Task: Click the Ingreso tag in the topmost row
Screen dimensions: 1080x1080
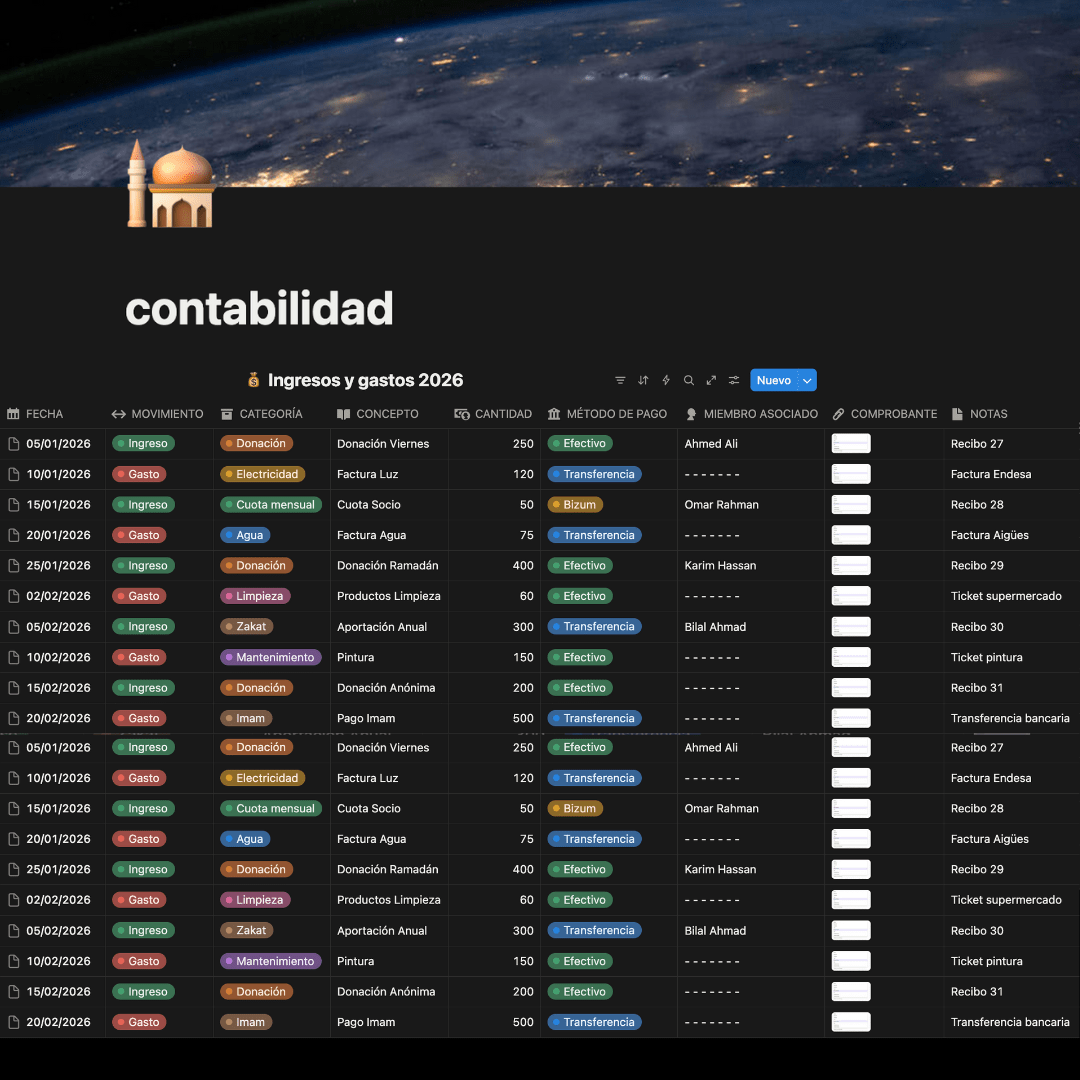Action: (x=143, y=444)
